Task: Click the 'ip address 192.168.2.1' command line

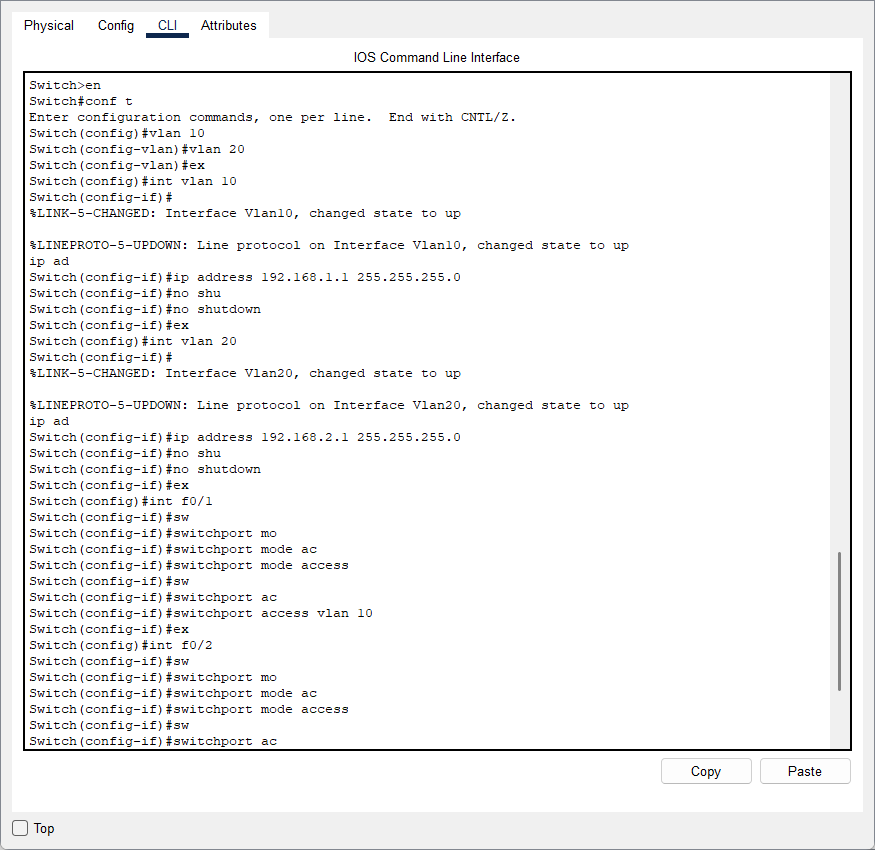Action: pyautogui.click(x=245, y=437)
